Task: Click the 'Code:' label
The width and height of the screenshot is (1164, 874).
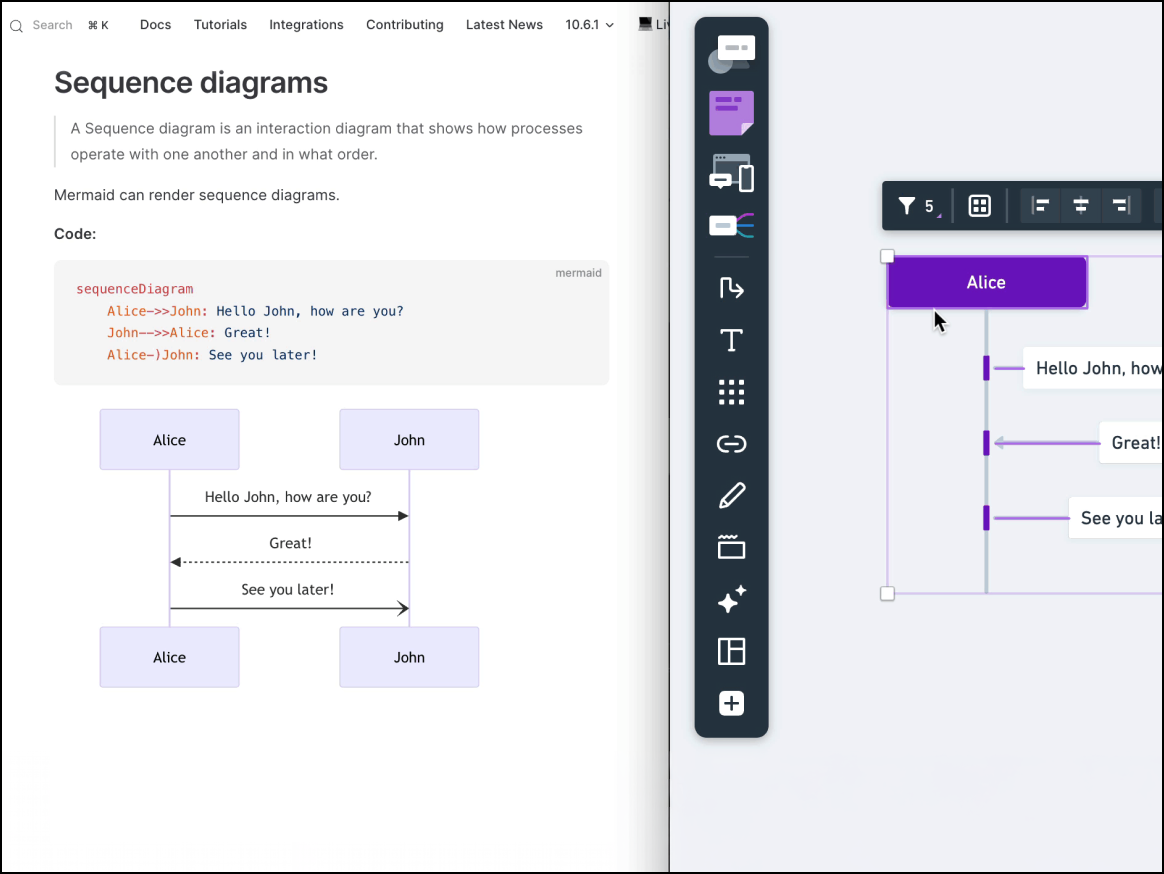Action: [x=75, y=234]
